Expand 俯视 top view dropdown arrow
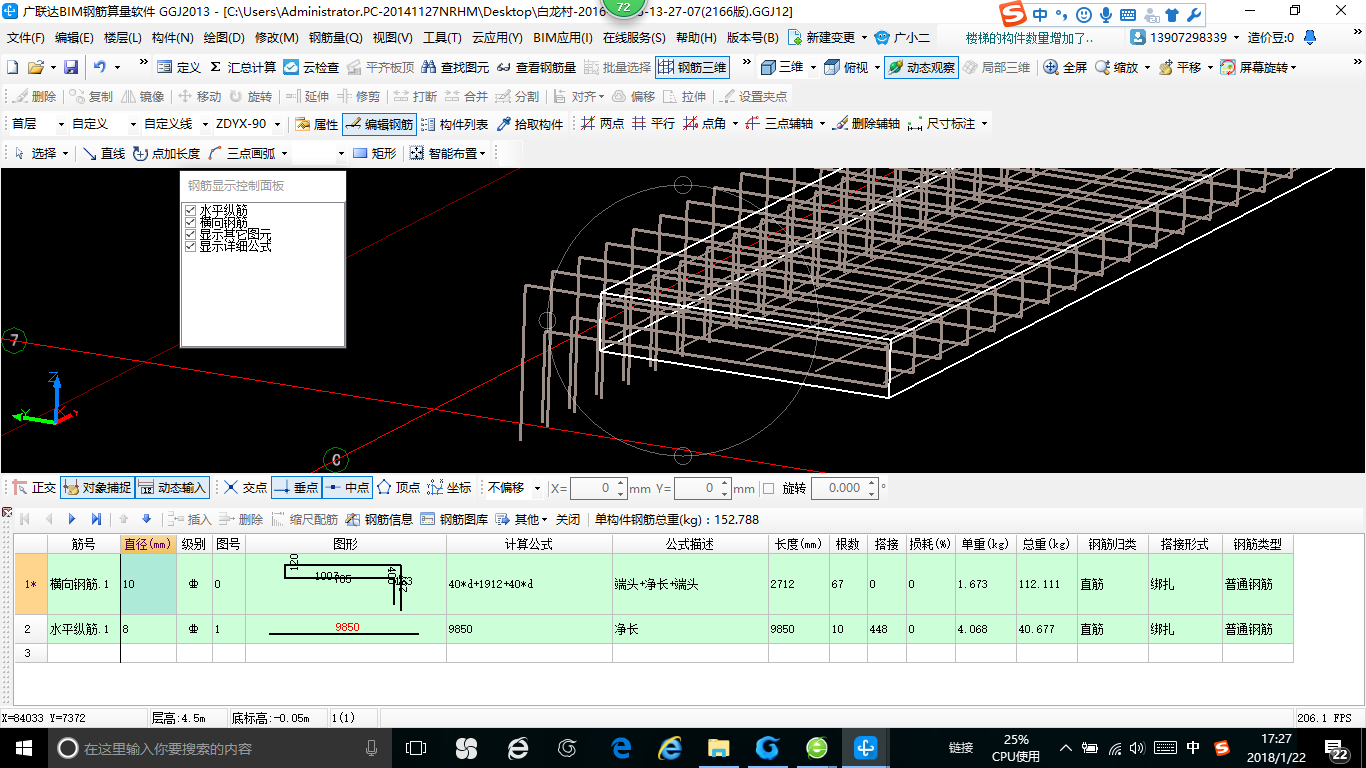 pos(877,67)
